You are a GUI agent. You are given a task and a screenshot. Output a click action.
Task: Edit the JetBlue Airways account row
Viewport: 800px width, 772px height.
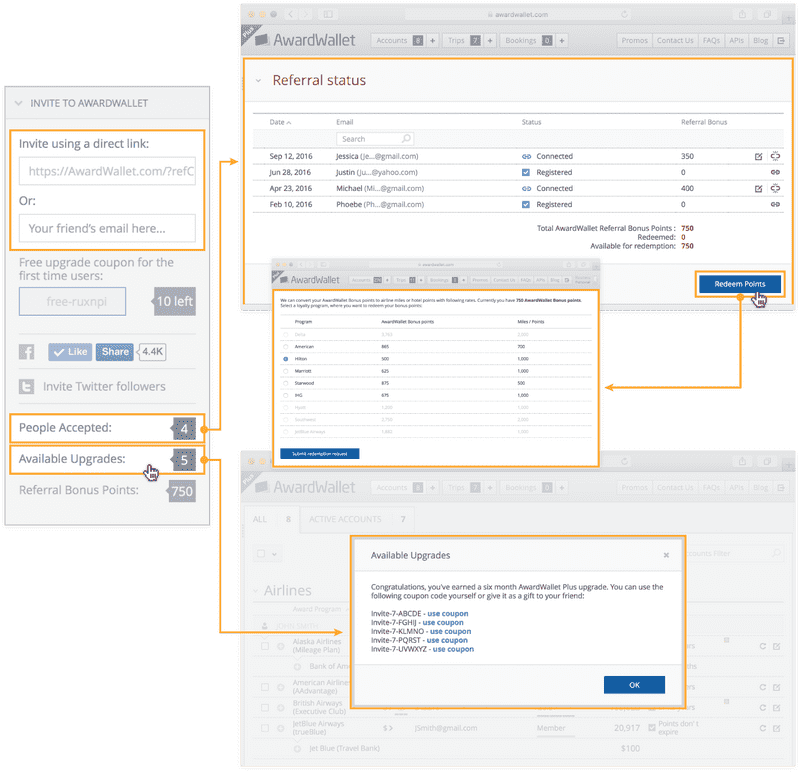click(776, 728)
